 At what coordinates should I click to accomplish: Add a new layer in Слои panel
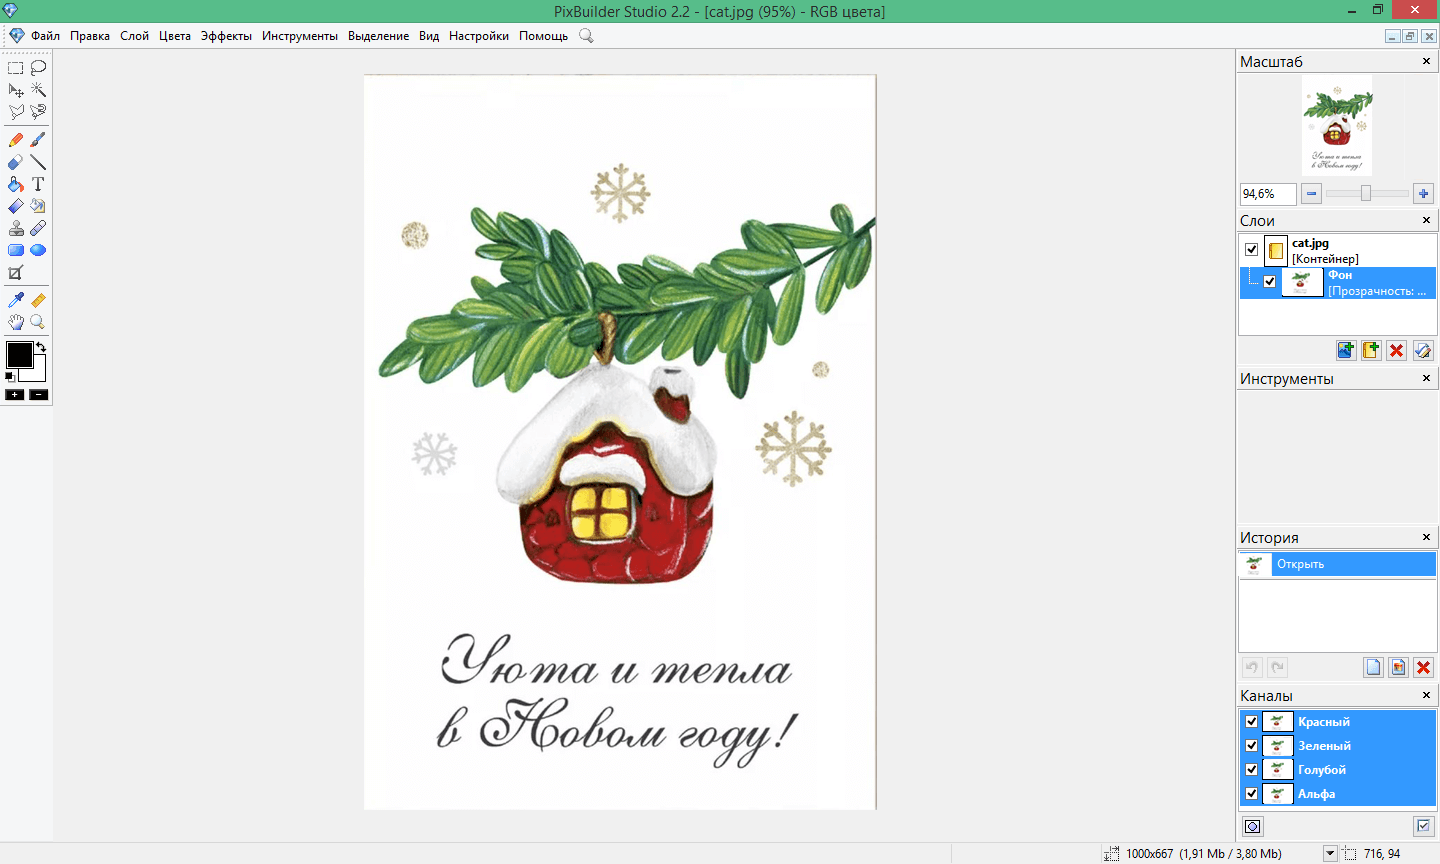(x=1346, y=350)
